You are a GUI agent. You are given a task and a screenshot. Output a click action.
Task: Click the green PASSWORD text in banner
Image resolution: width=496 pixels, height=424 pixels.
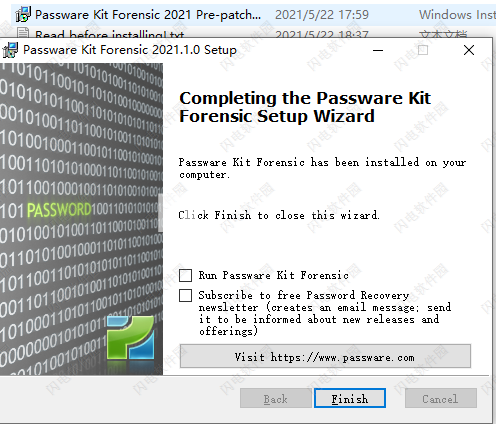coord(59,210)
